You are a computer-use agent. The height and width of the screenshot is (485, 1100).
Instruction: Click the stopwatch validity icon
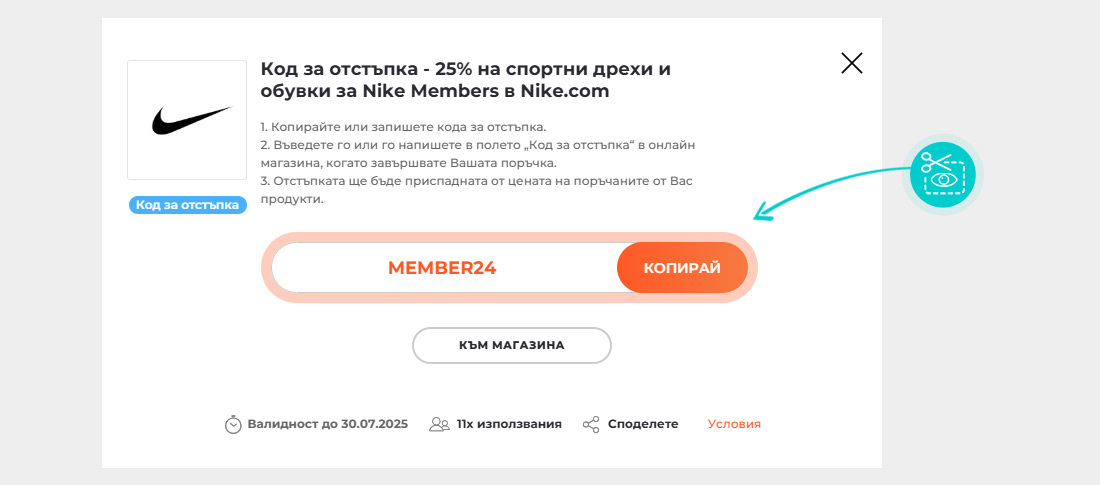tap(233, 425)
